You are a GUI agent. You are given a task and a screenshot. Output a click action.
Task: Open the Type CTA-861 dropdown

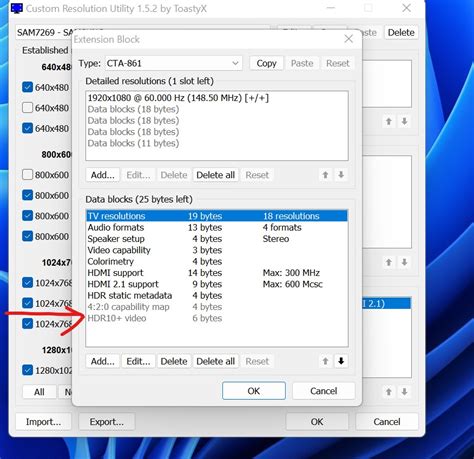coord(174,63)
